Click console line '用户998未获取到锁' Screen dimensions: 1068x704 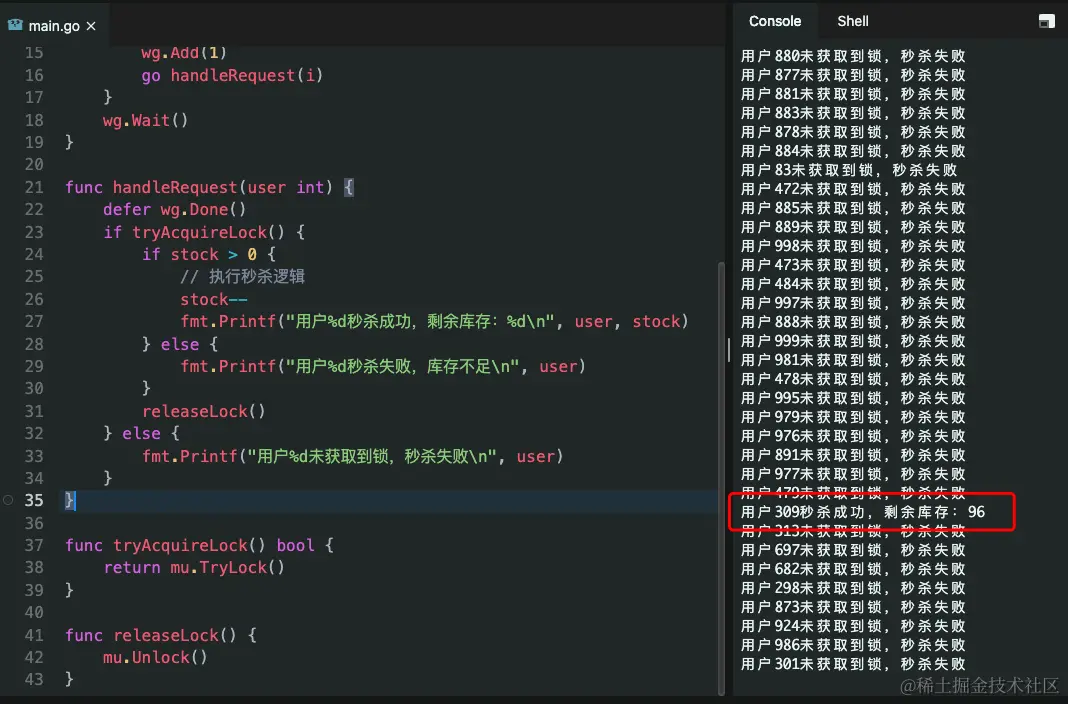click(x=853, y=246)
